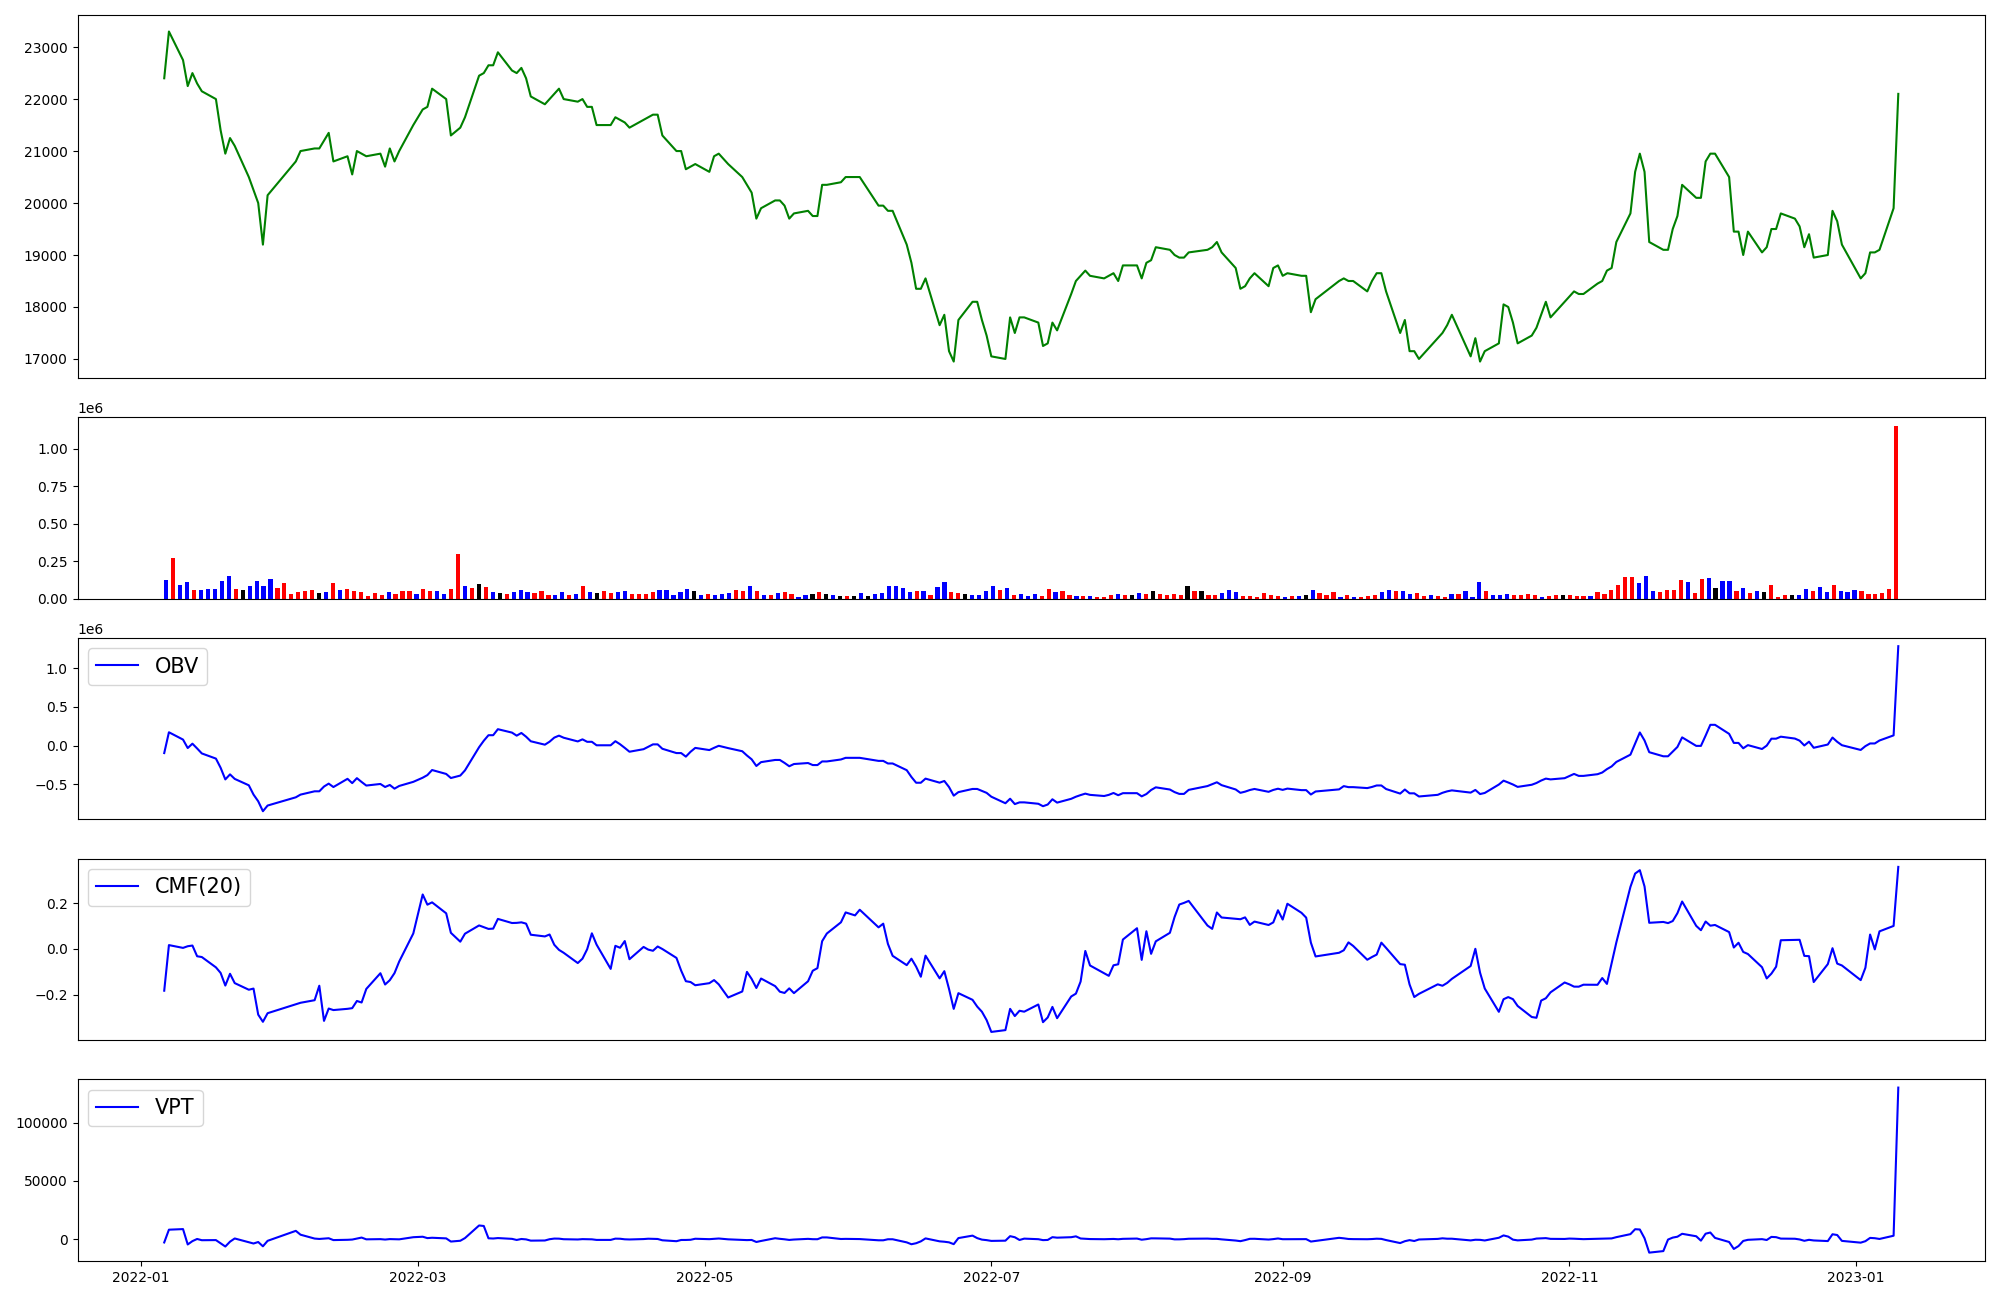Image resolution: width=2000 pixels, height=1300 pixels.
Task: Click the 2022-03 x-axis tick label
Action: (417, 1277)
